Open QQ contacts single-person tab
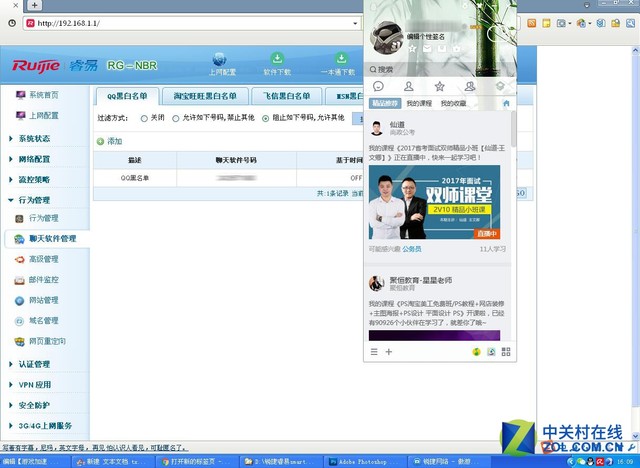Viewport: 640px width, 468px height. tap(409, 86)
